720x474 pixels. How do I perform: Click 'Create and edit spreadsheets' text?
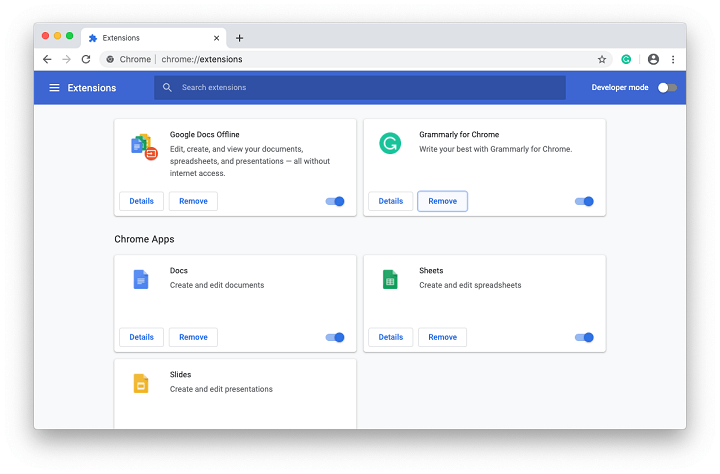[470, 285]
